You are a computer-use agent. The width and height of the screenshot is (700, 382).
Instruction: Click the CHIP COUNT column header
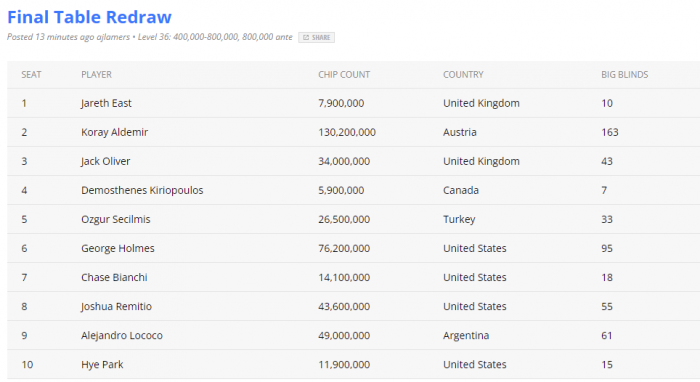tap(344, 75)
